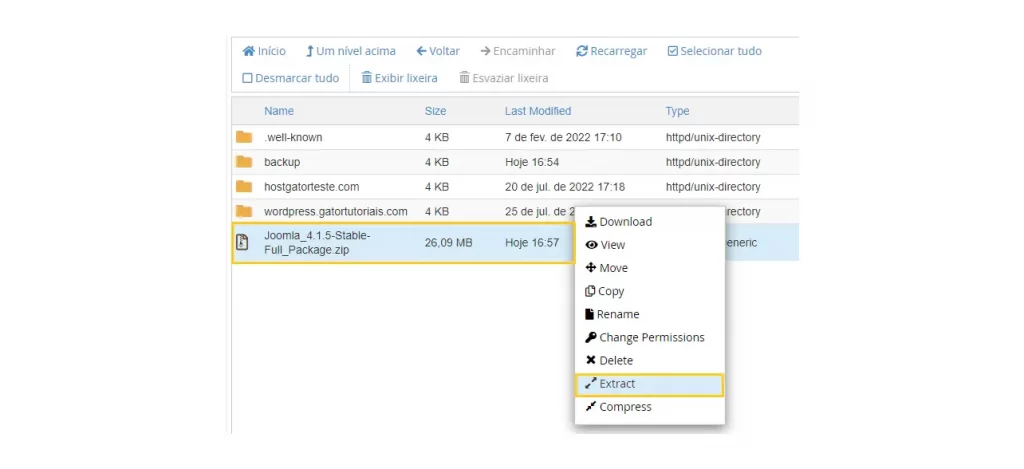Click the Encaminhar forward button

pyautogui.click(x=518, y=51)
